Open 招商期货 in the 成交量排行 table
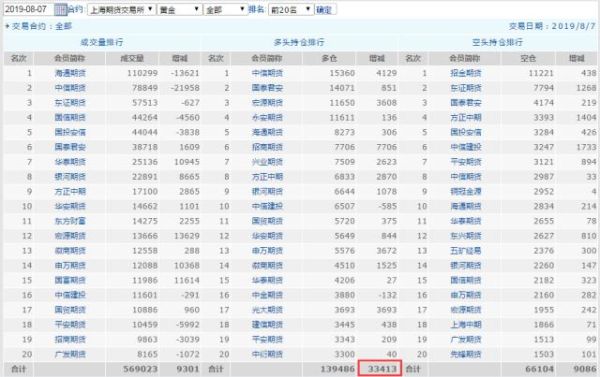This screenshot has width=600, height=377. [x=70, y=339]
